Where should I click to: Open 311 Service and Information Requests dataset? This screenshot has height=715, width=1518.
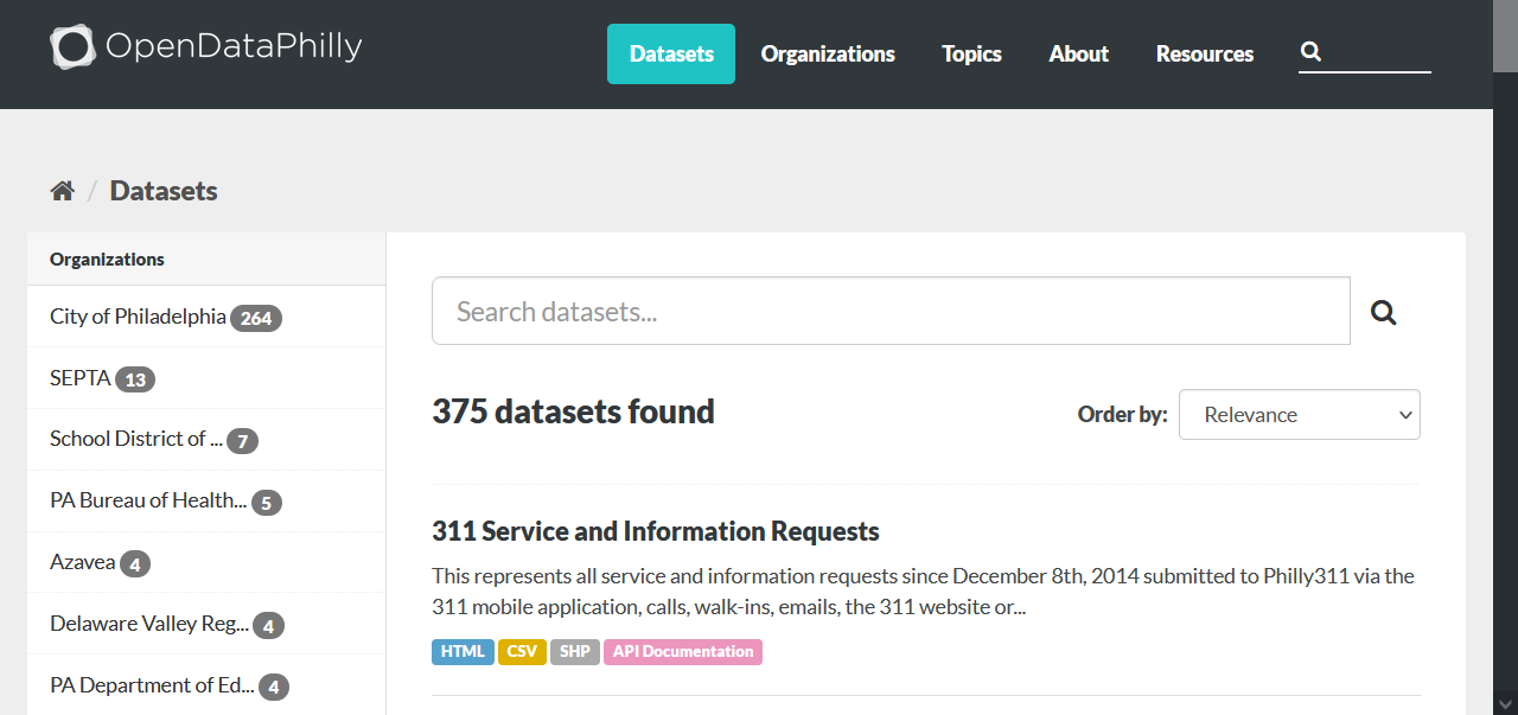(x=655, y=531)
